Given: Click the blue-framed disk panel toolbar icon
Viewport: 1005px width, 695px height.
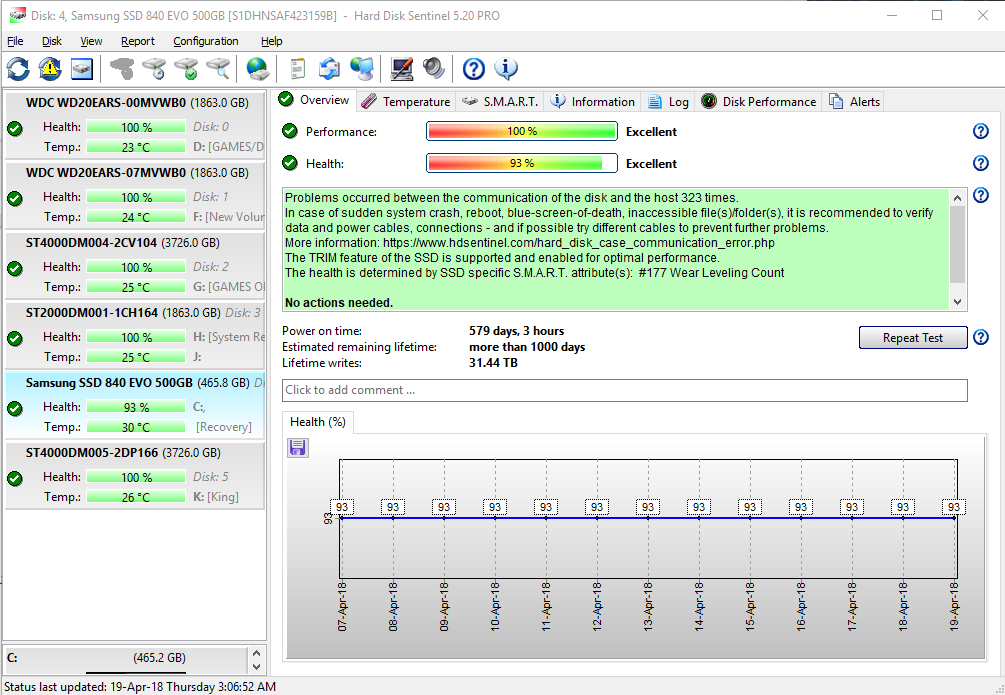Looking at the screenshot, I should point(82,69).
